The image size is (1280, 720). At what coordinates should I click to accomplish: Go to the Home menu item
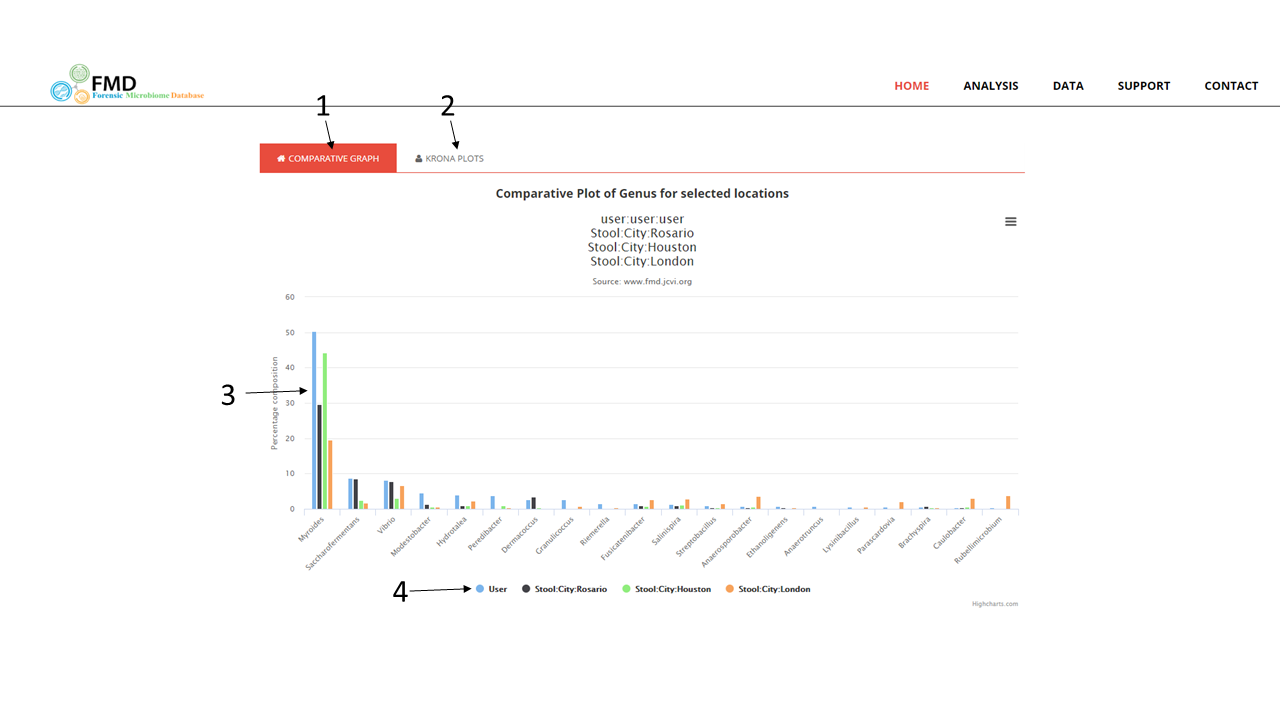point(911,86)
